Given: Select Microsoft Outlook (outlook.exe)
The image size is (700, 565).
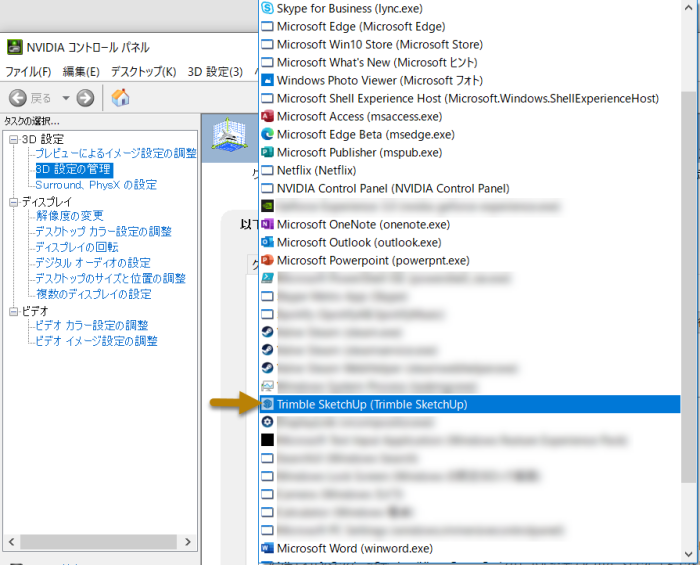Looking at the screenshot, I should pos(470,242).
